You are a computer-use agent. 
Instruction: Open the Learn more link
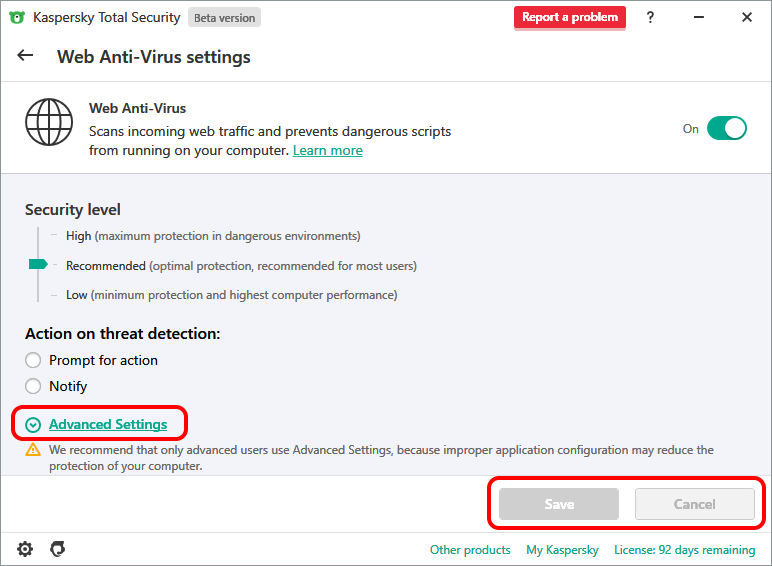(x=328, y=150)
